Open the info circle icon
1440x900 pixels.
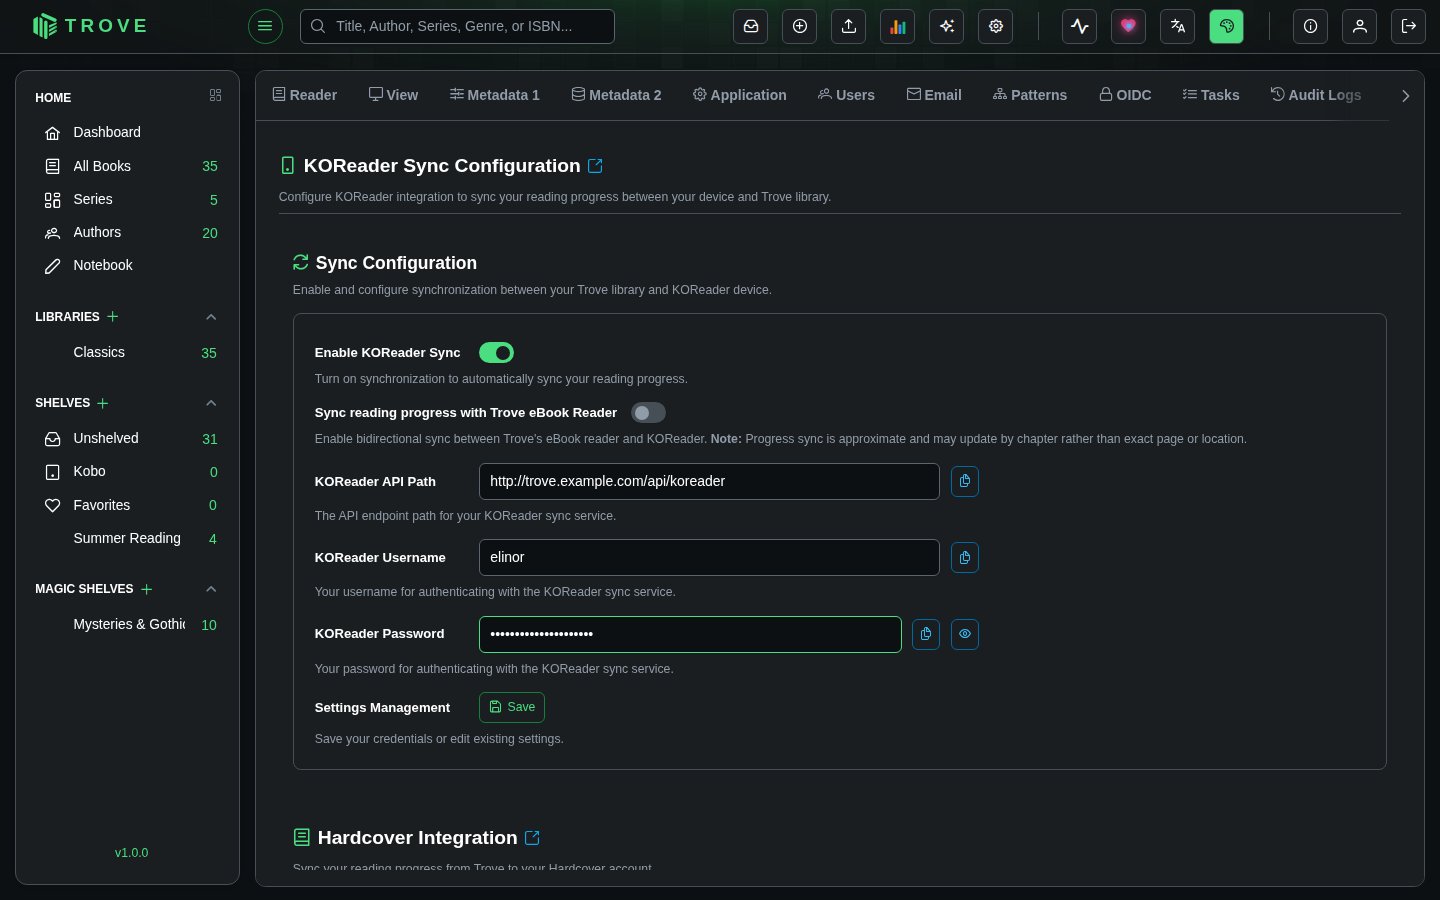pos(1311,27)
